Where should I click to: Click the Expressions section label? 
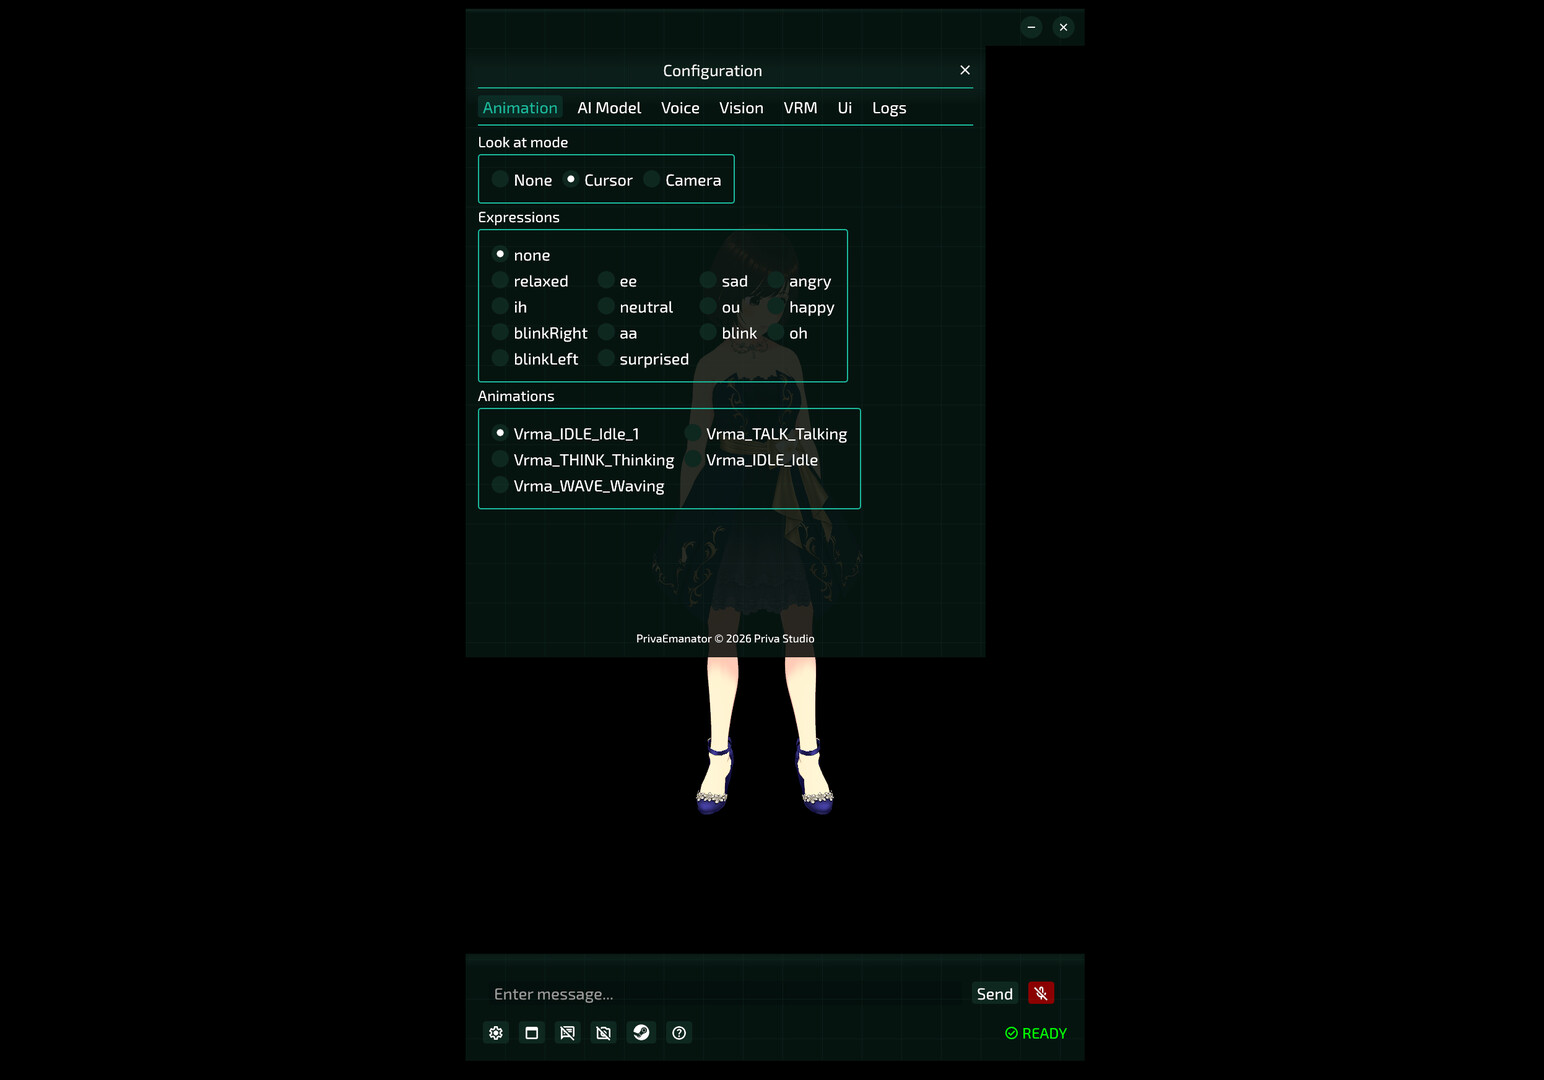519,217
